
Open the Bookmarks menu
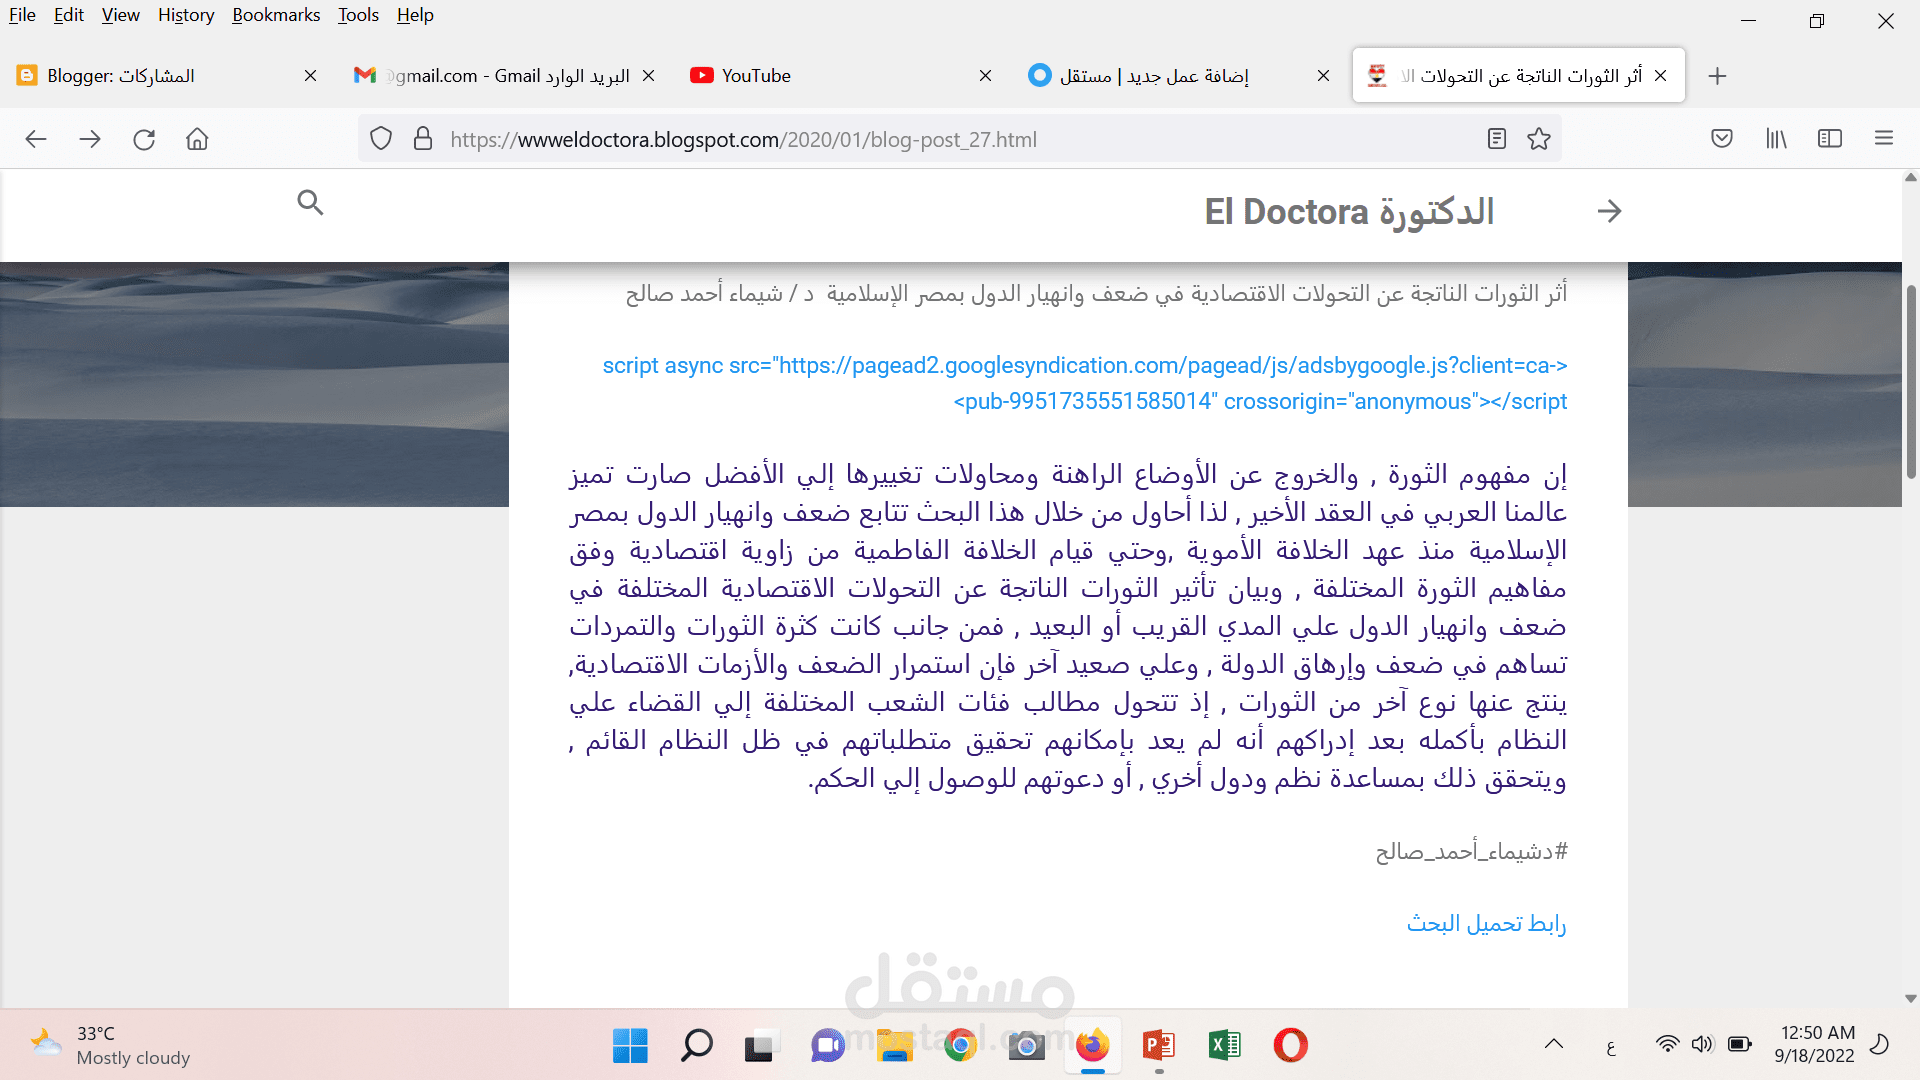pos(276,15)
